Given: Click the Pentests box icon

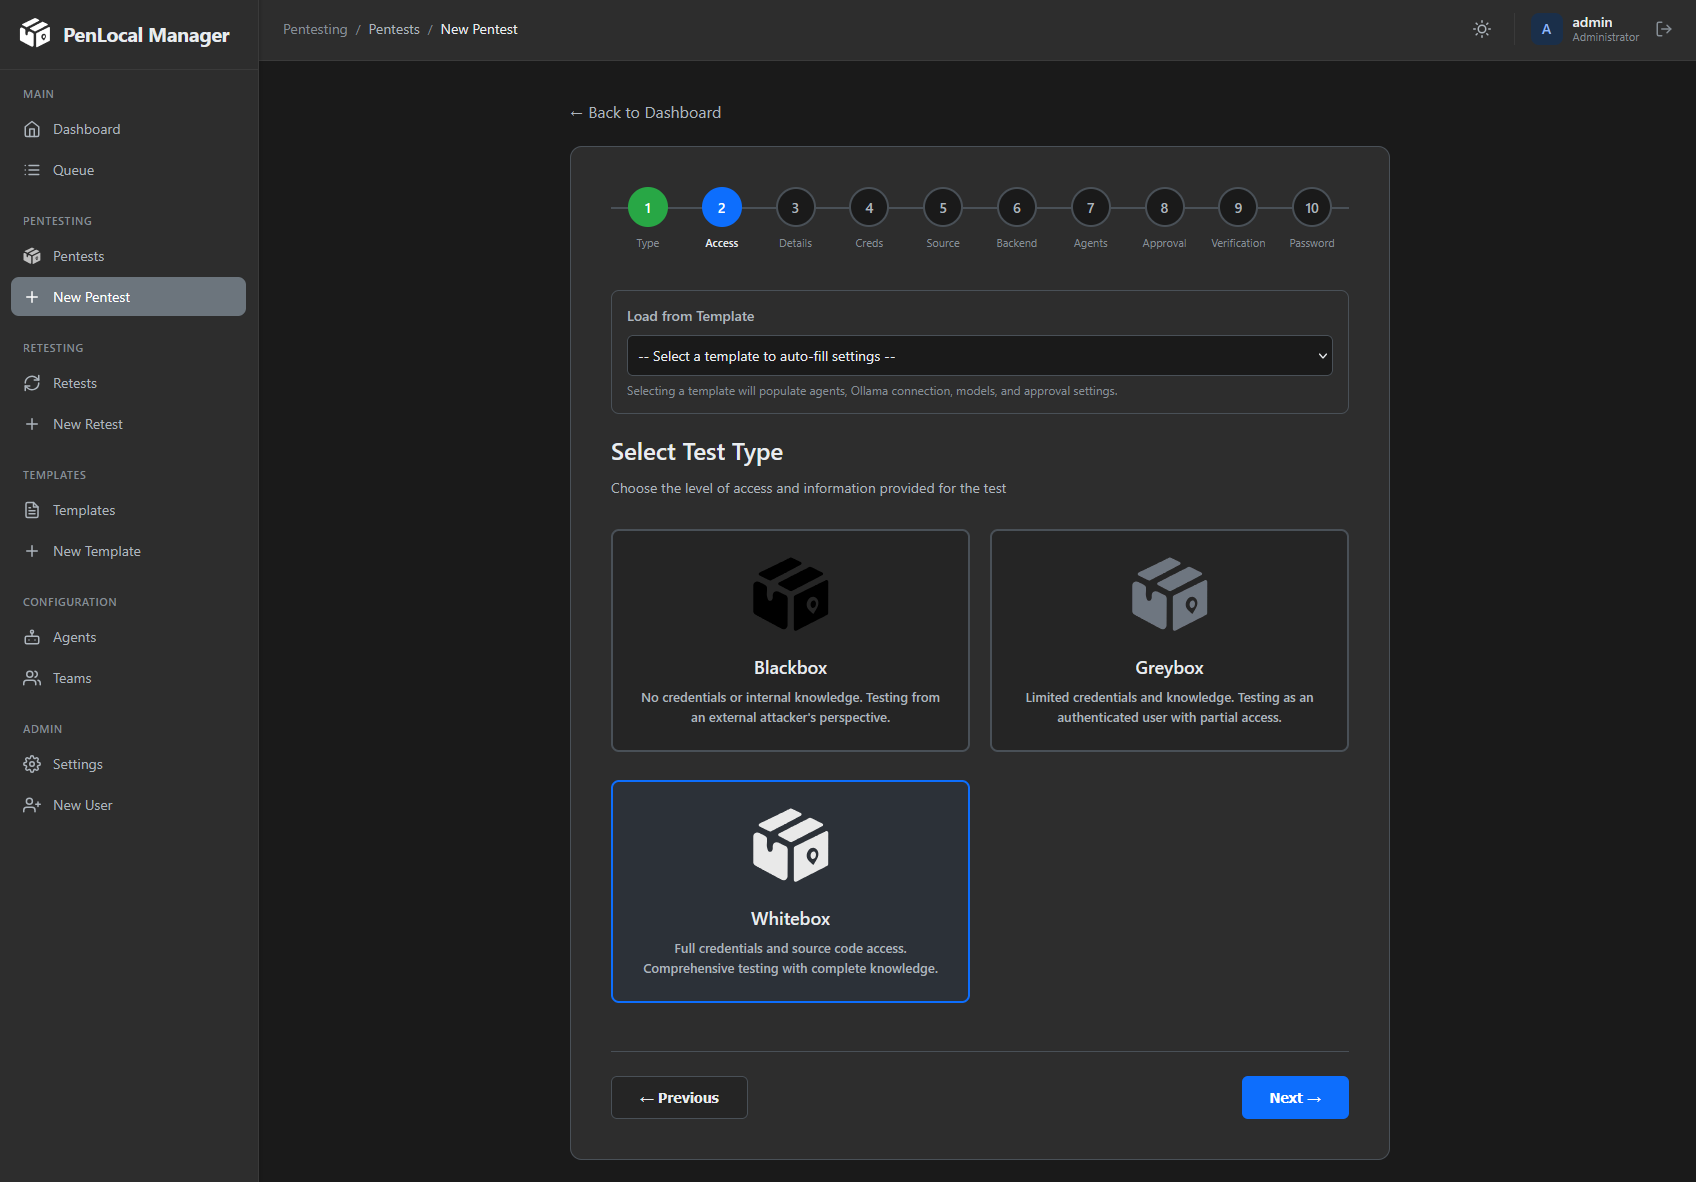Looking at the screenshot, I should pos(33,256).
